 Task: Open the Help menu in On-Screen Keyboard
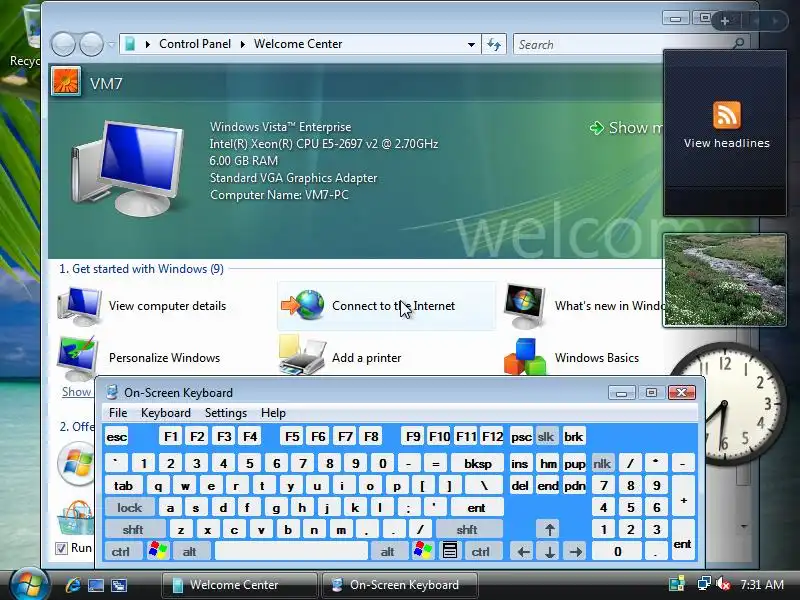tap(273, 413)
